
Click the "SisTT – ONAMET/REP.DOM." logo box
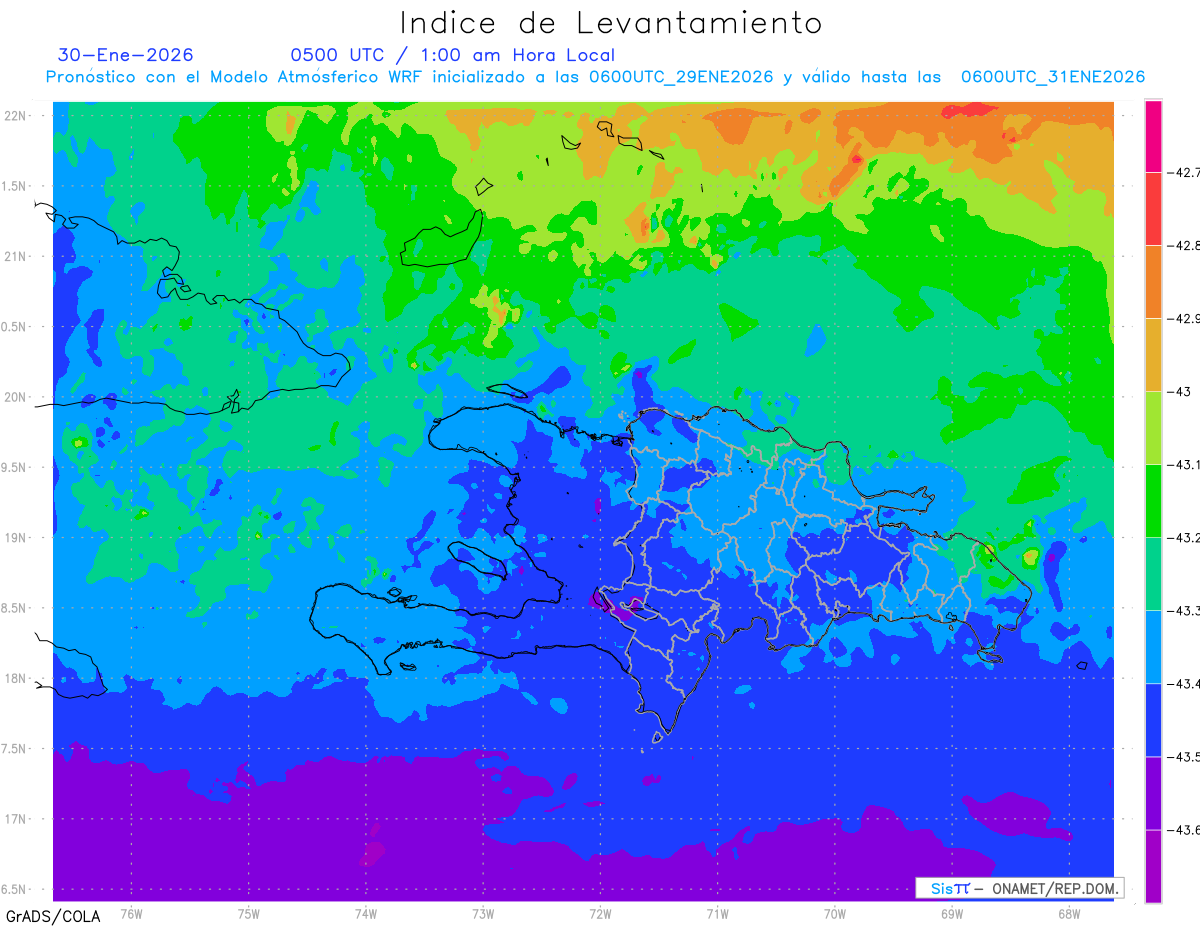point(1019,888)
